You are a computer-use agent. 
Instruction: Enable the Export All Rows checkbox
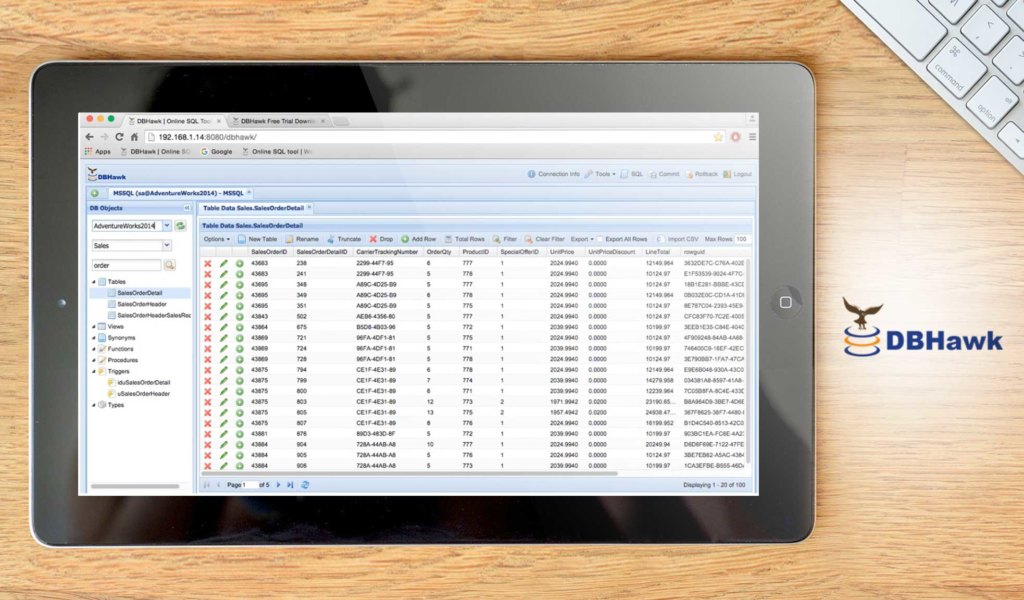pos(600,240)
